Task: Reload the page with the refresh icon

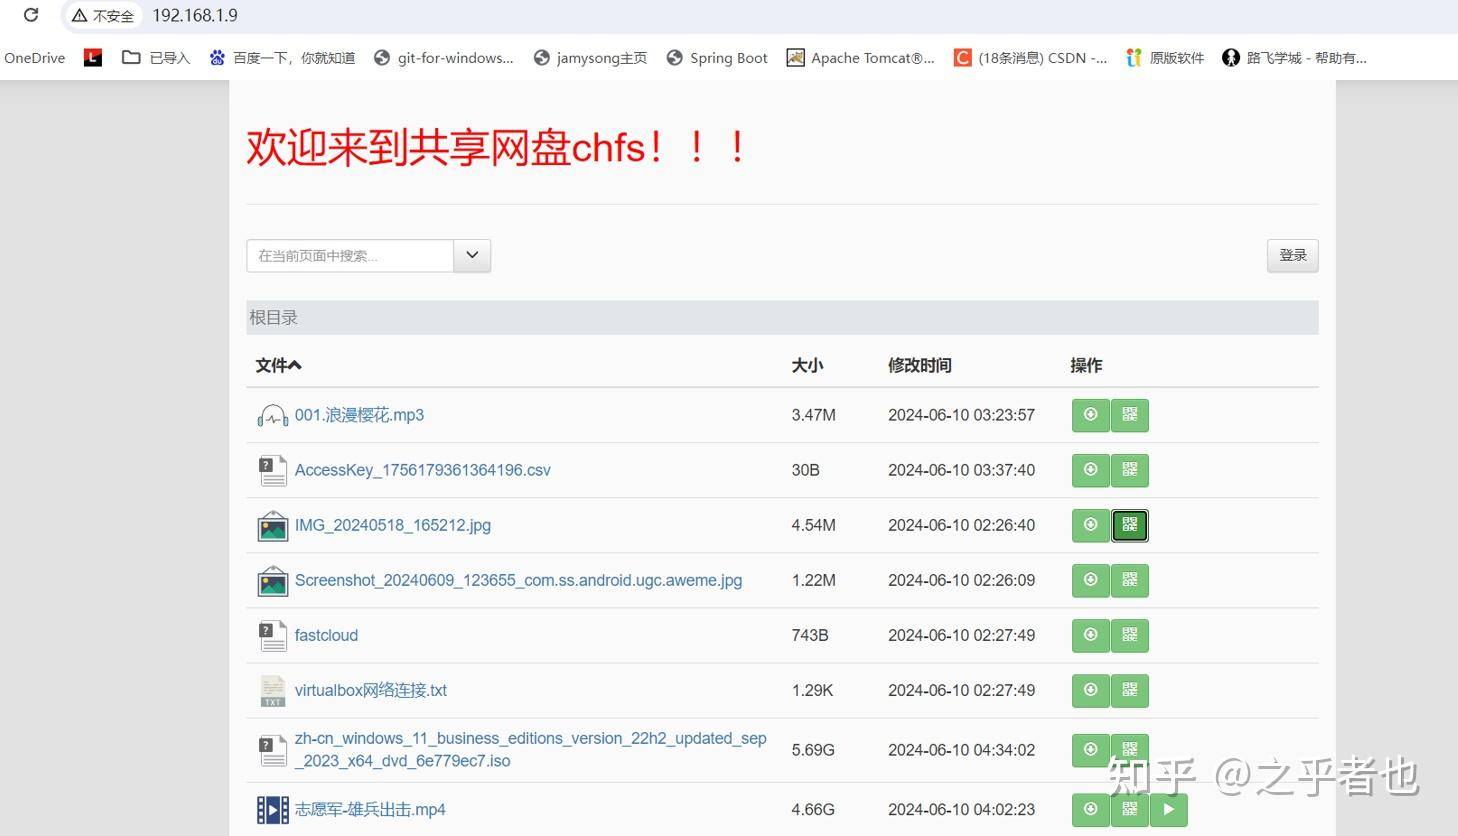Action: [x=31, y=15]
